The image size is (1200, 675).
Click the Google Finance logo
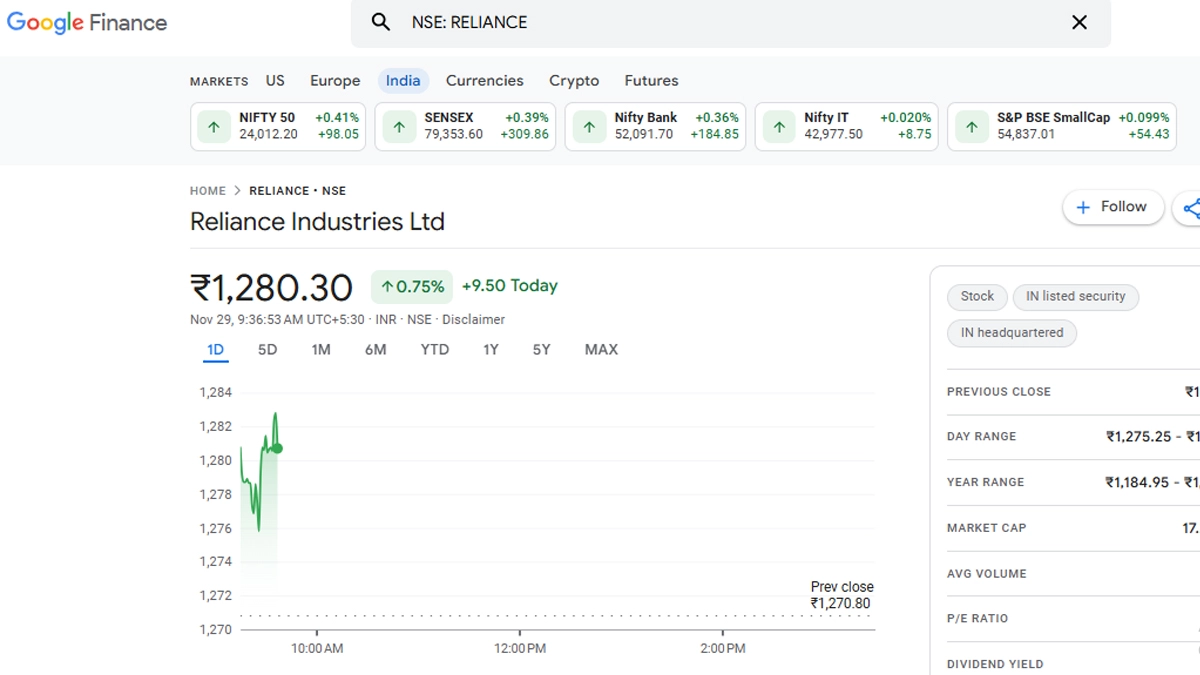[87, 22]
